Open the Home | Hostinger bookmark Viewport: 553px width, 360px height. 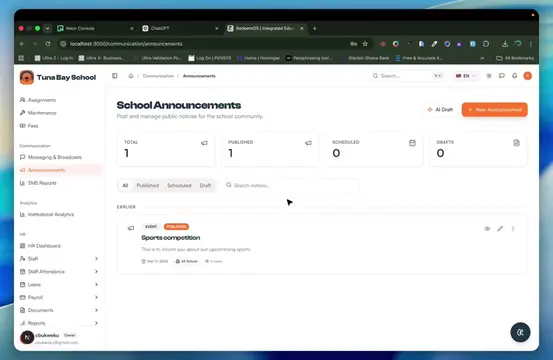[258, 58]
